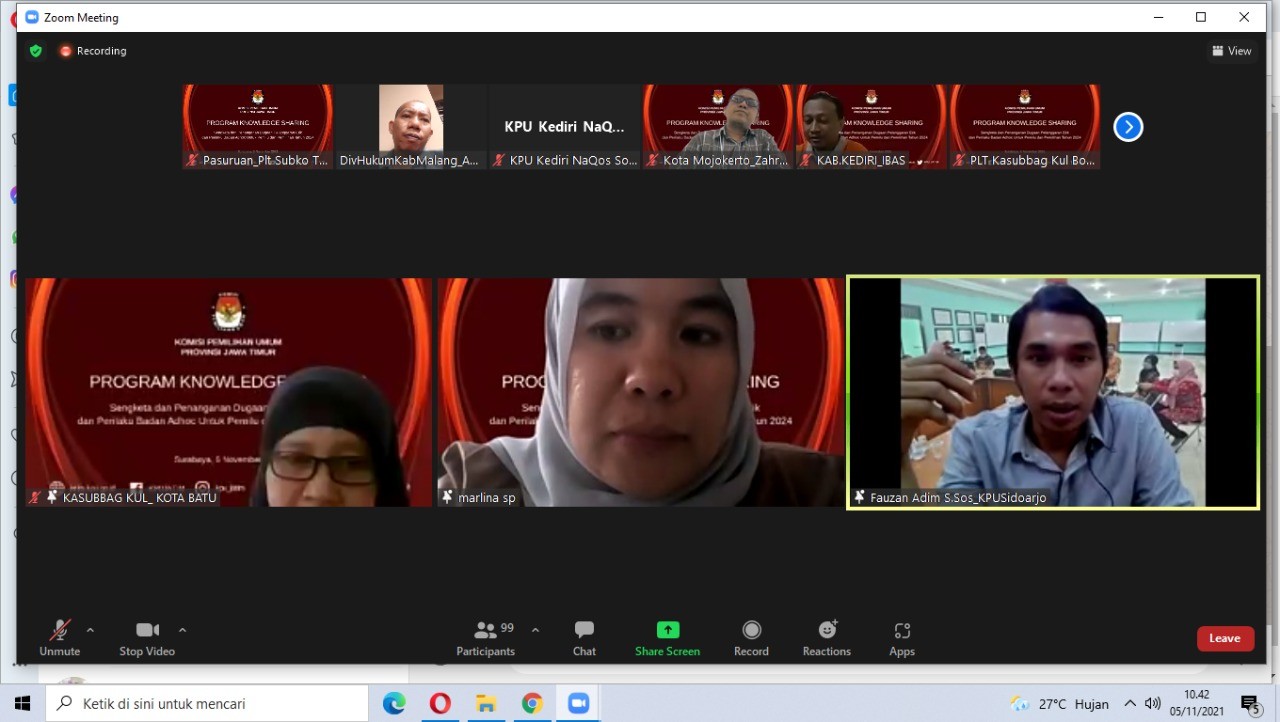The width and height of the screenshot is (1280, 722).
Task: Click the DivHukumKabMalang participant thumbnail
Action: point(410,125)
